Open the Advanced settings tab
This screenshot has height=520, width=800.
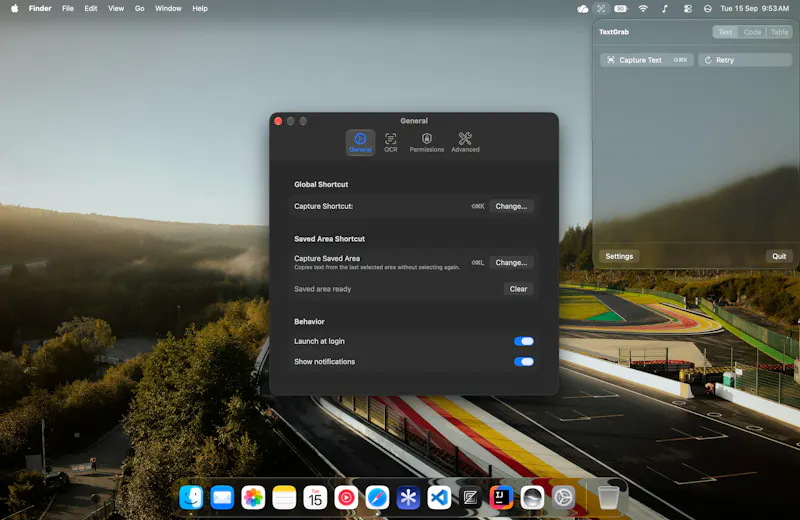pyautogui.click(x=465, y=142)
